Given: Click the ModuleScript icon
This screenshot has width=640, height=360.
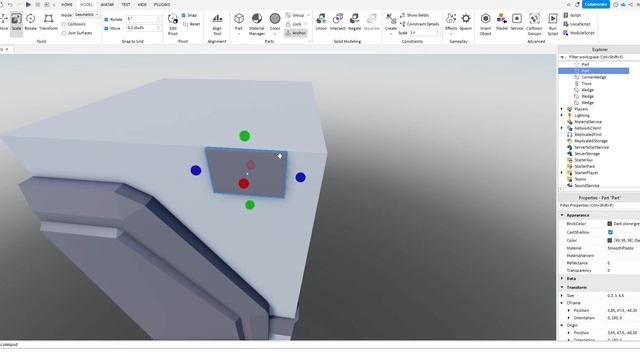Looking at the screenshot, I should [x=579, y=33].
